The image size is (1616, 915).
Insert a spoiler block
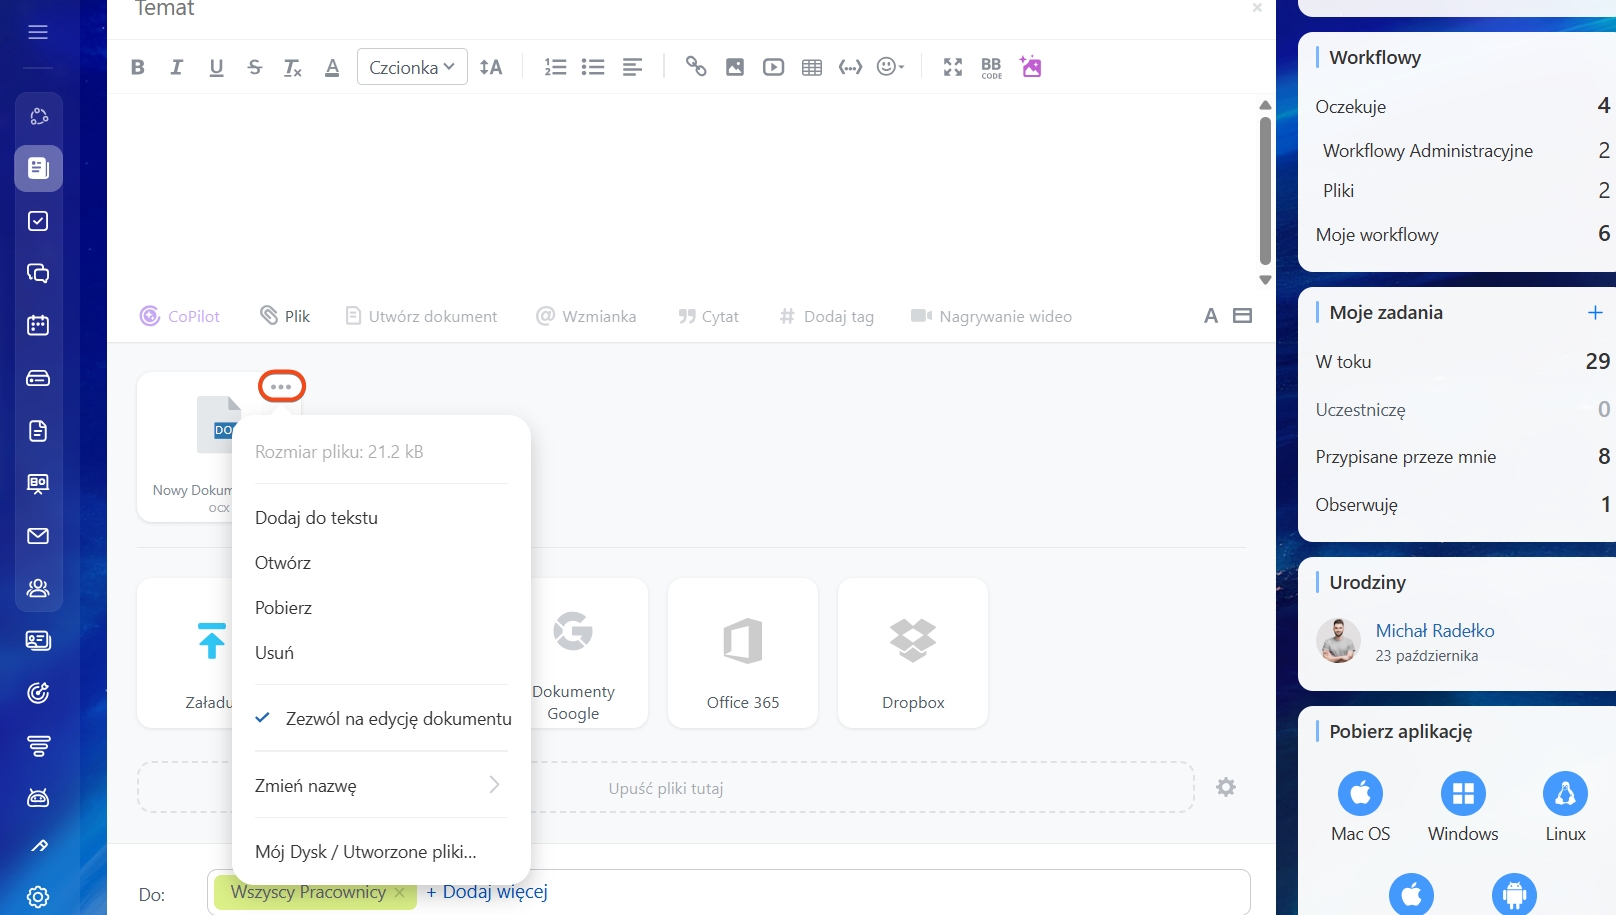(851, 67)
